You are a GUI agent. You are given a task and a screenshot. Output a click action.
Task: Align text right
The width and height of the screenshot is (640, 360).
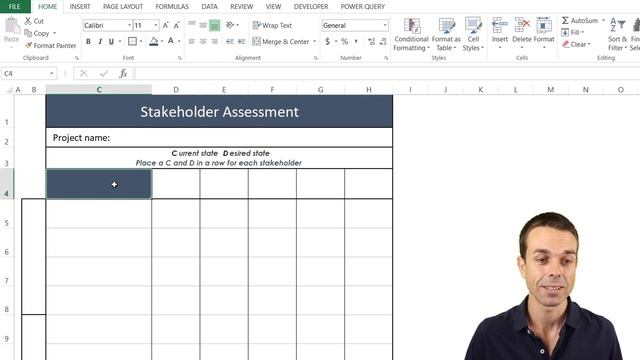pyautogui.click(x=214, y=41)
